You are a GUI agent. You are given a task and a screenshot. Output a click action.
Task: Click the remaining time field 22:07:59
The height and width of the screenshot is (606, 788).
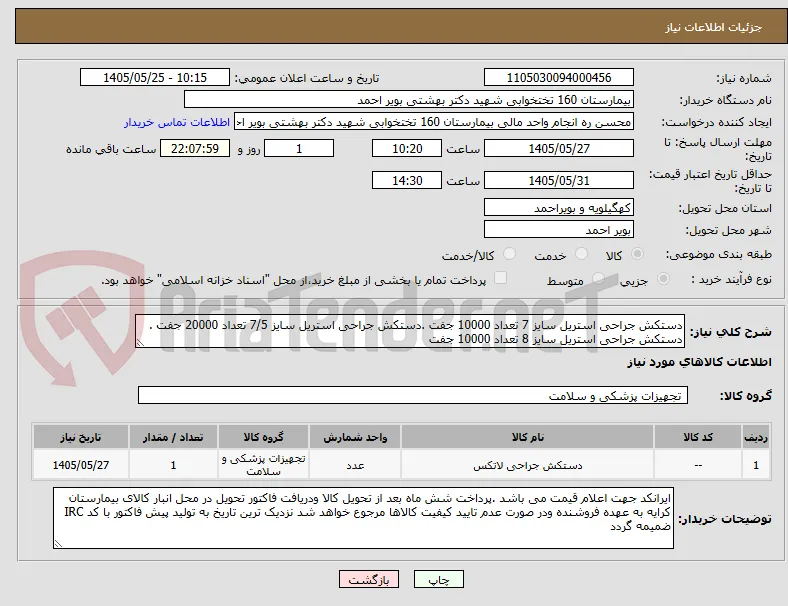(x=195, y=148)
